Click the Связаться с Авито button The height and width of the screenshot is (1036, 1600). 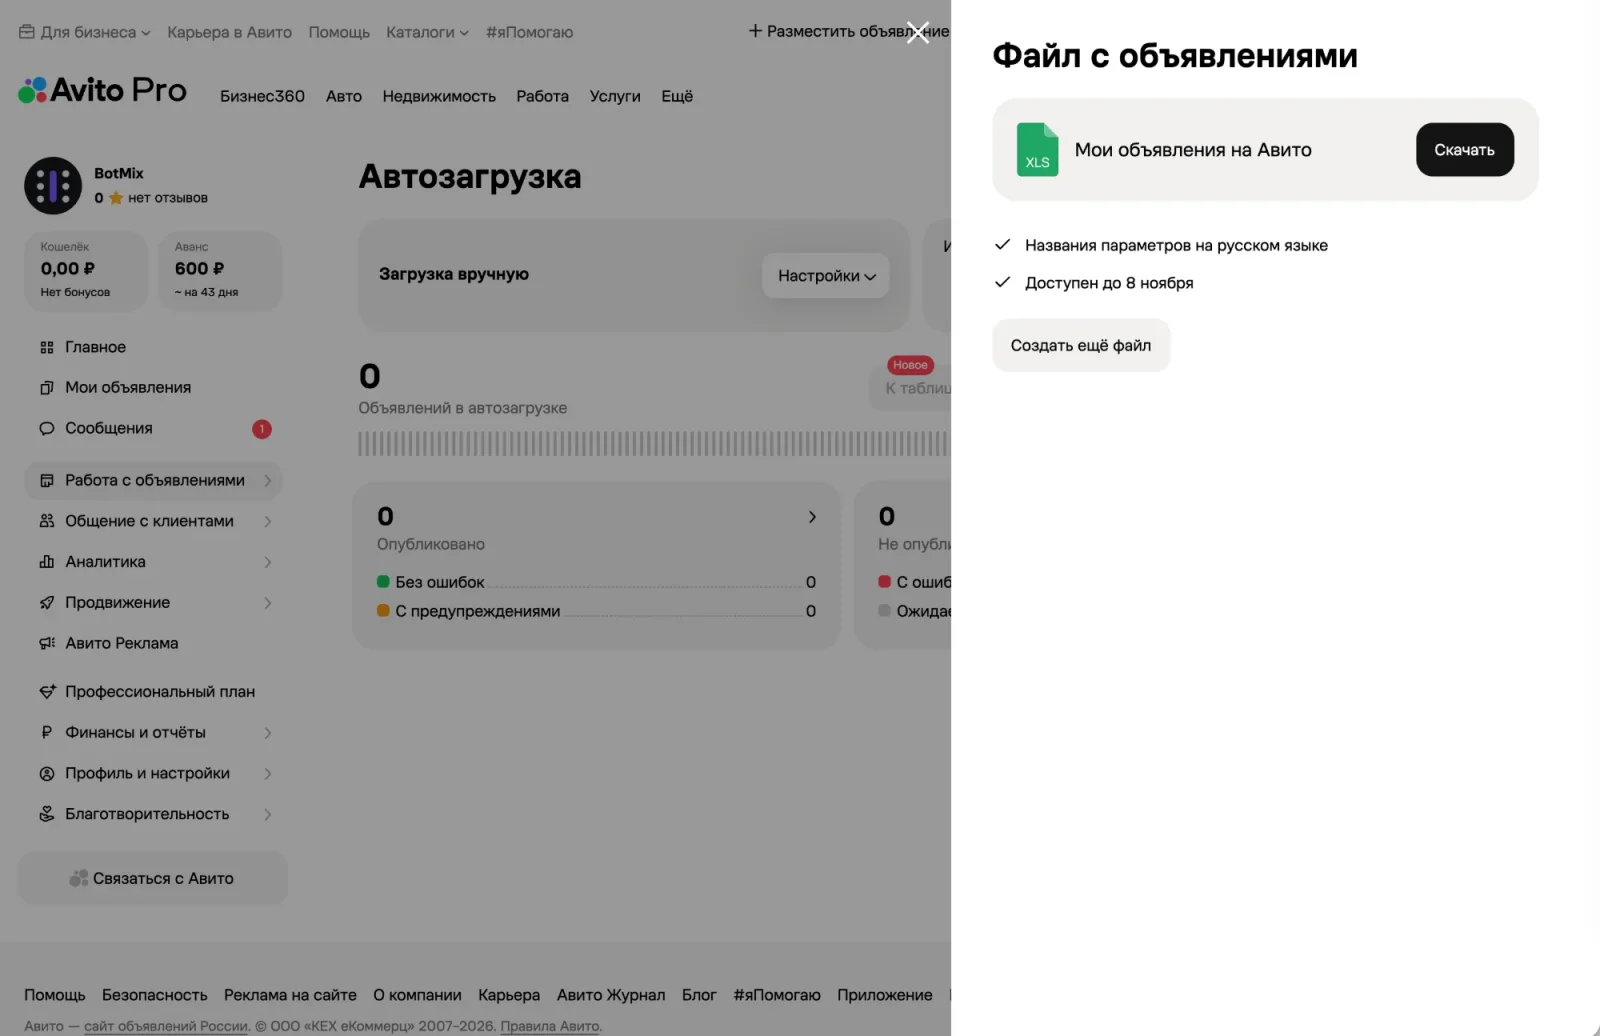click(153, 878)
